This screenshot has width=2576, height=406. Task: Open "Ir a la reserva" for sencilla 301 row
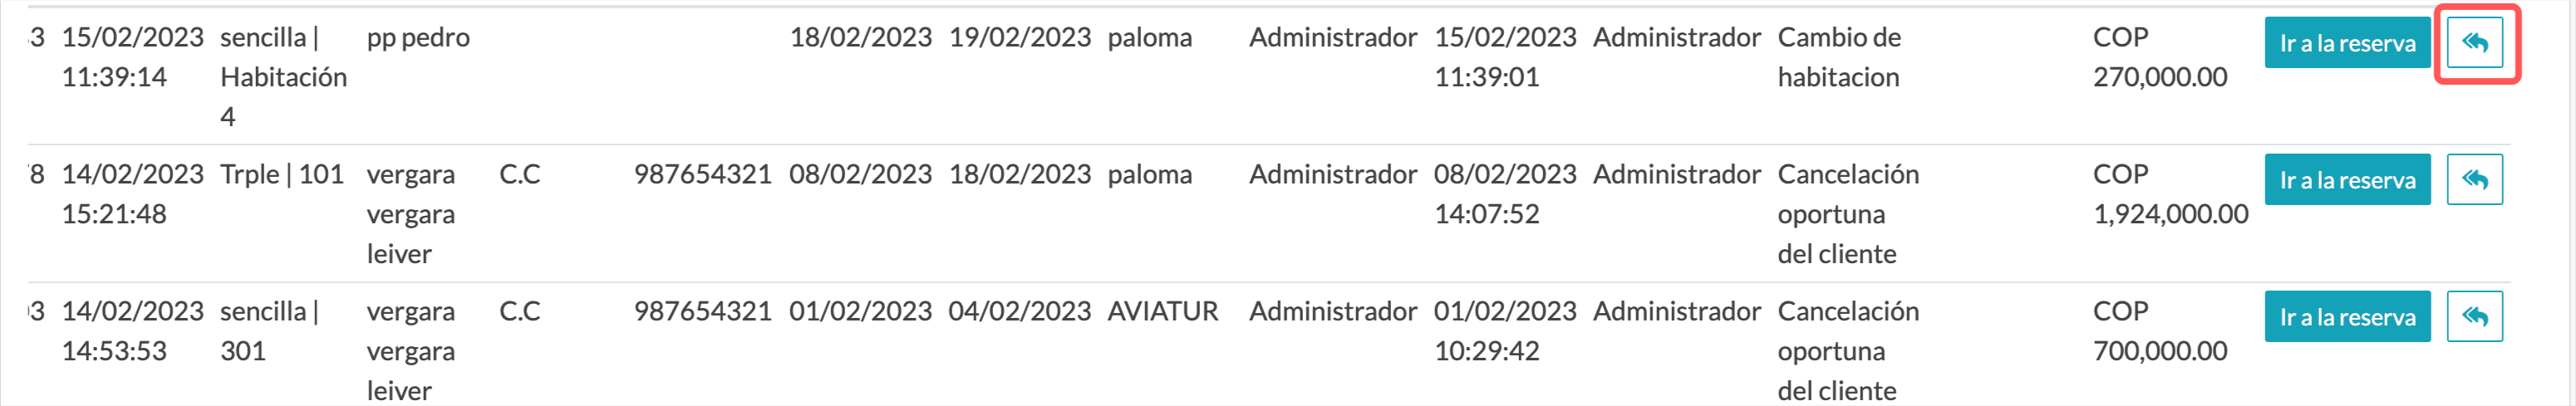[x=2347, y=317]
